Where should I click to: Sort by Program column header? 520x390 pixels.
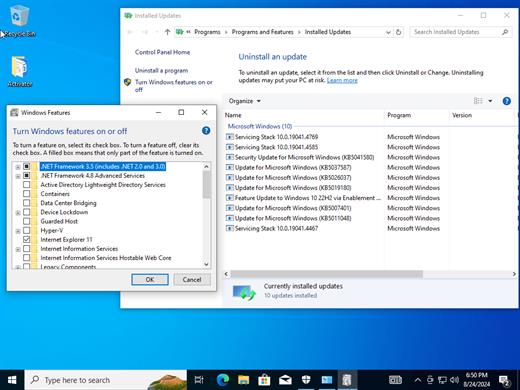point(416,115)
